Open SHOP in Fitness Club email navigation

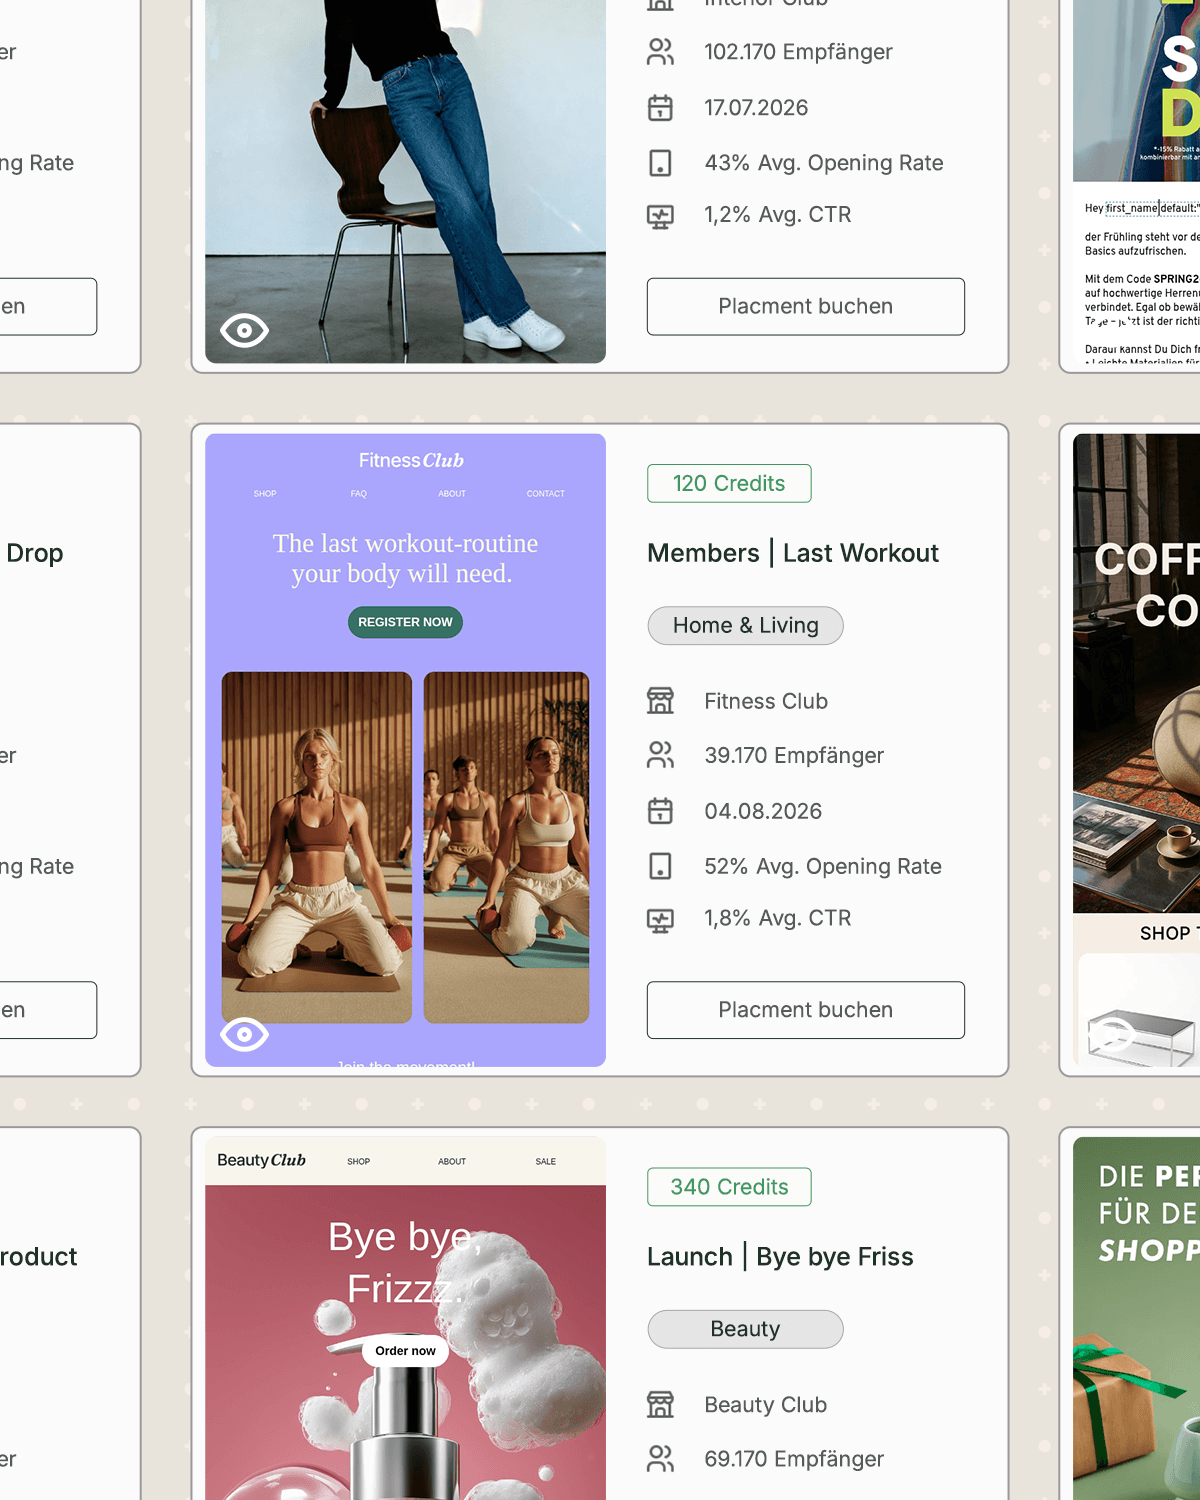point(265,494)
